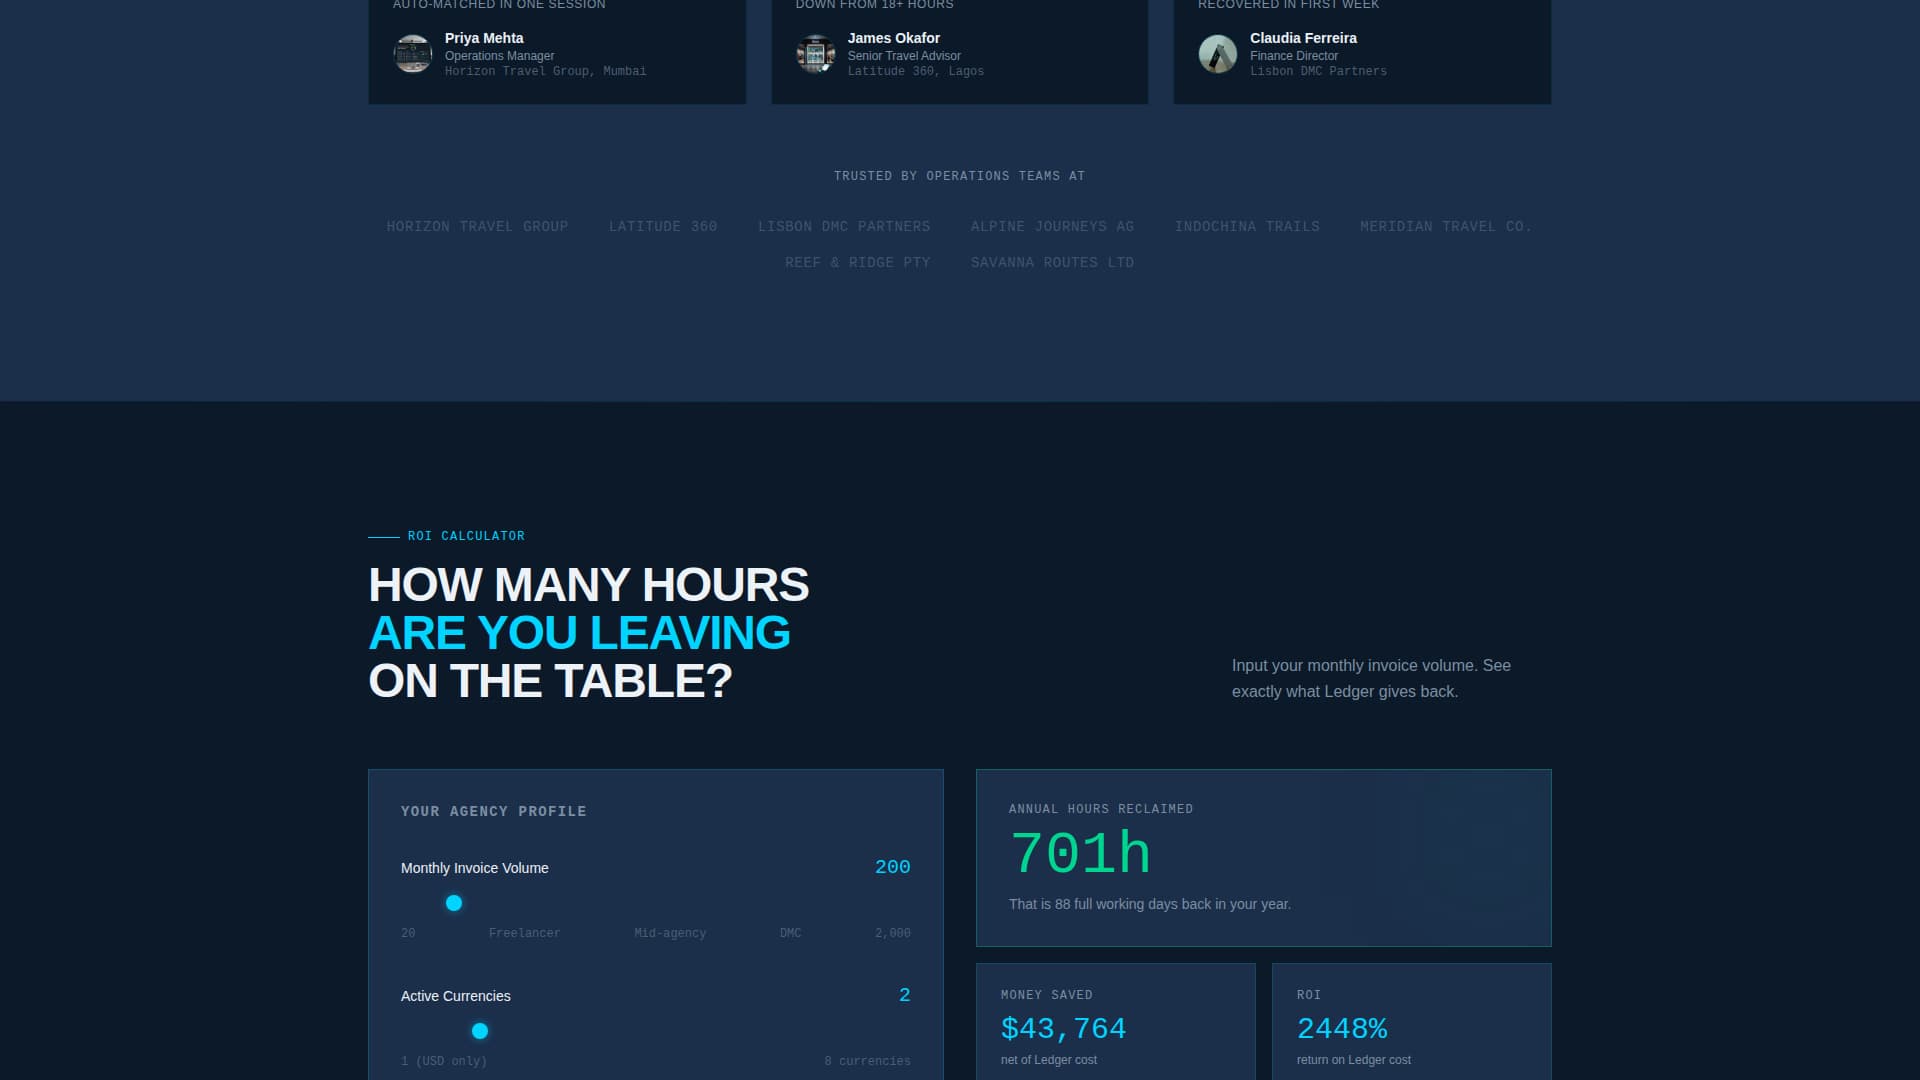Click the Indochina Trails logo text
Screen dimensions: 1920x1080
(1247, 227)
